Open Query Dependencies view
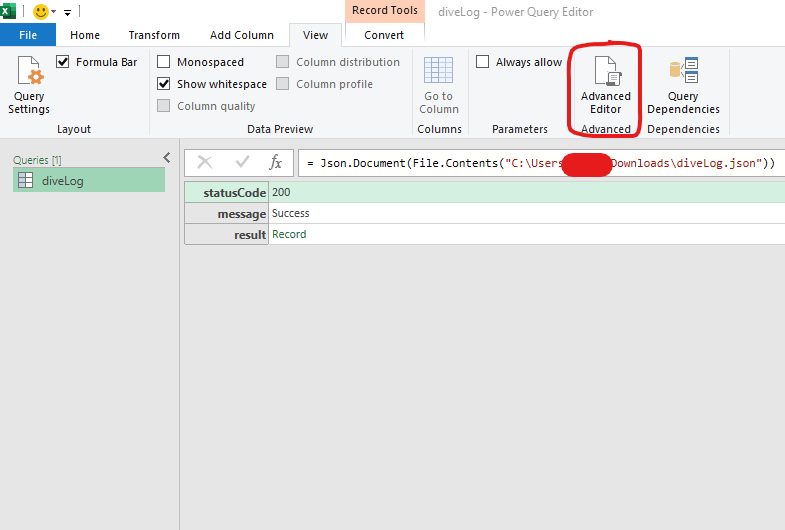The height and width of the screenshot is (530, 785). [x=683, y=86]
